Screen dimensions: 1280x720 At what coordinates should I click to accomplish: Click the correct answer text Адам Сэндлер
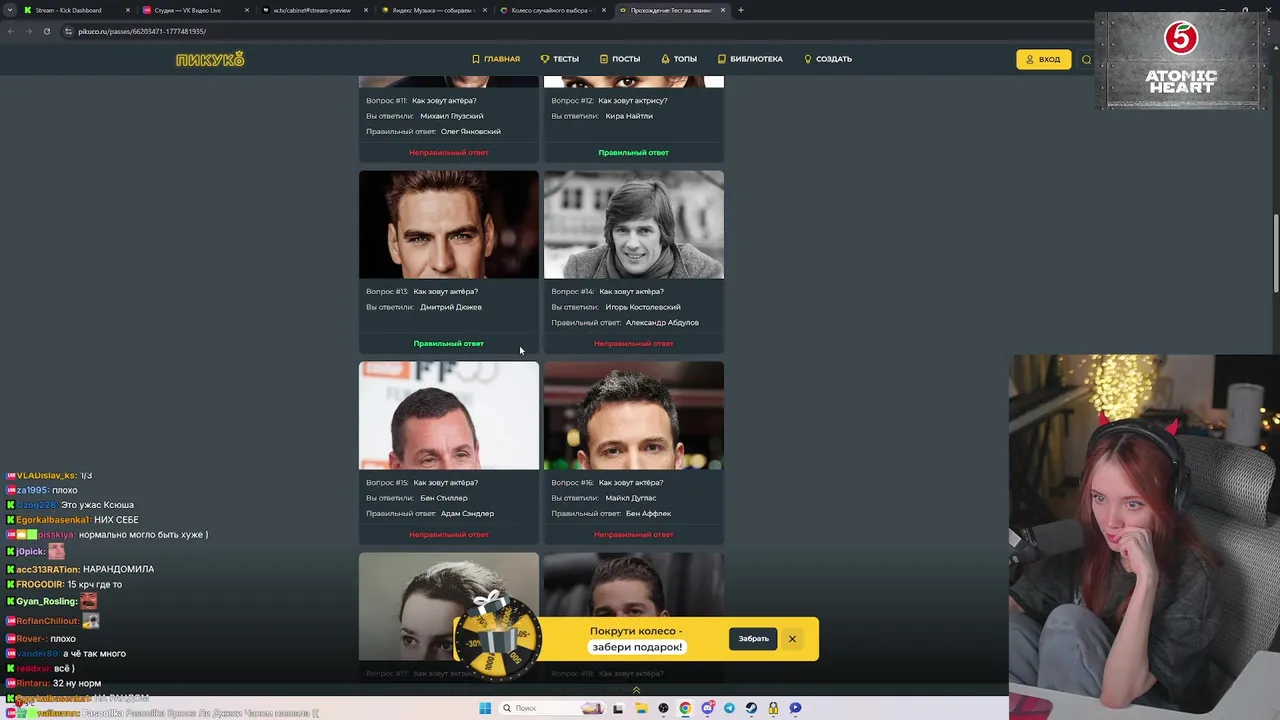tap(467, 514)
